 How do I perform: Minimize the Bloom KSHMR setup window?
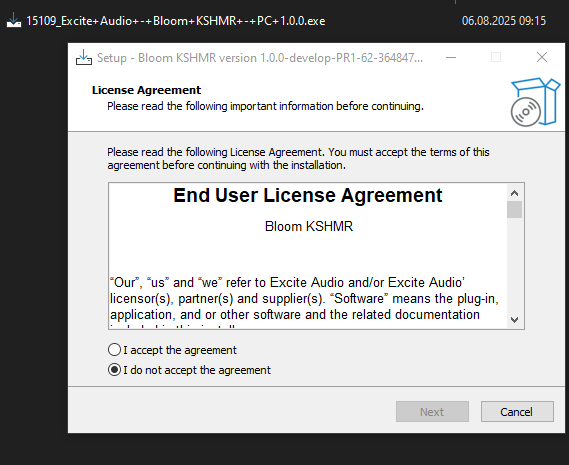451,57
